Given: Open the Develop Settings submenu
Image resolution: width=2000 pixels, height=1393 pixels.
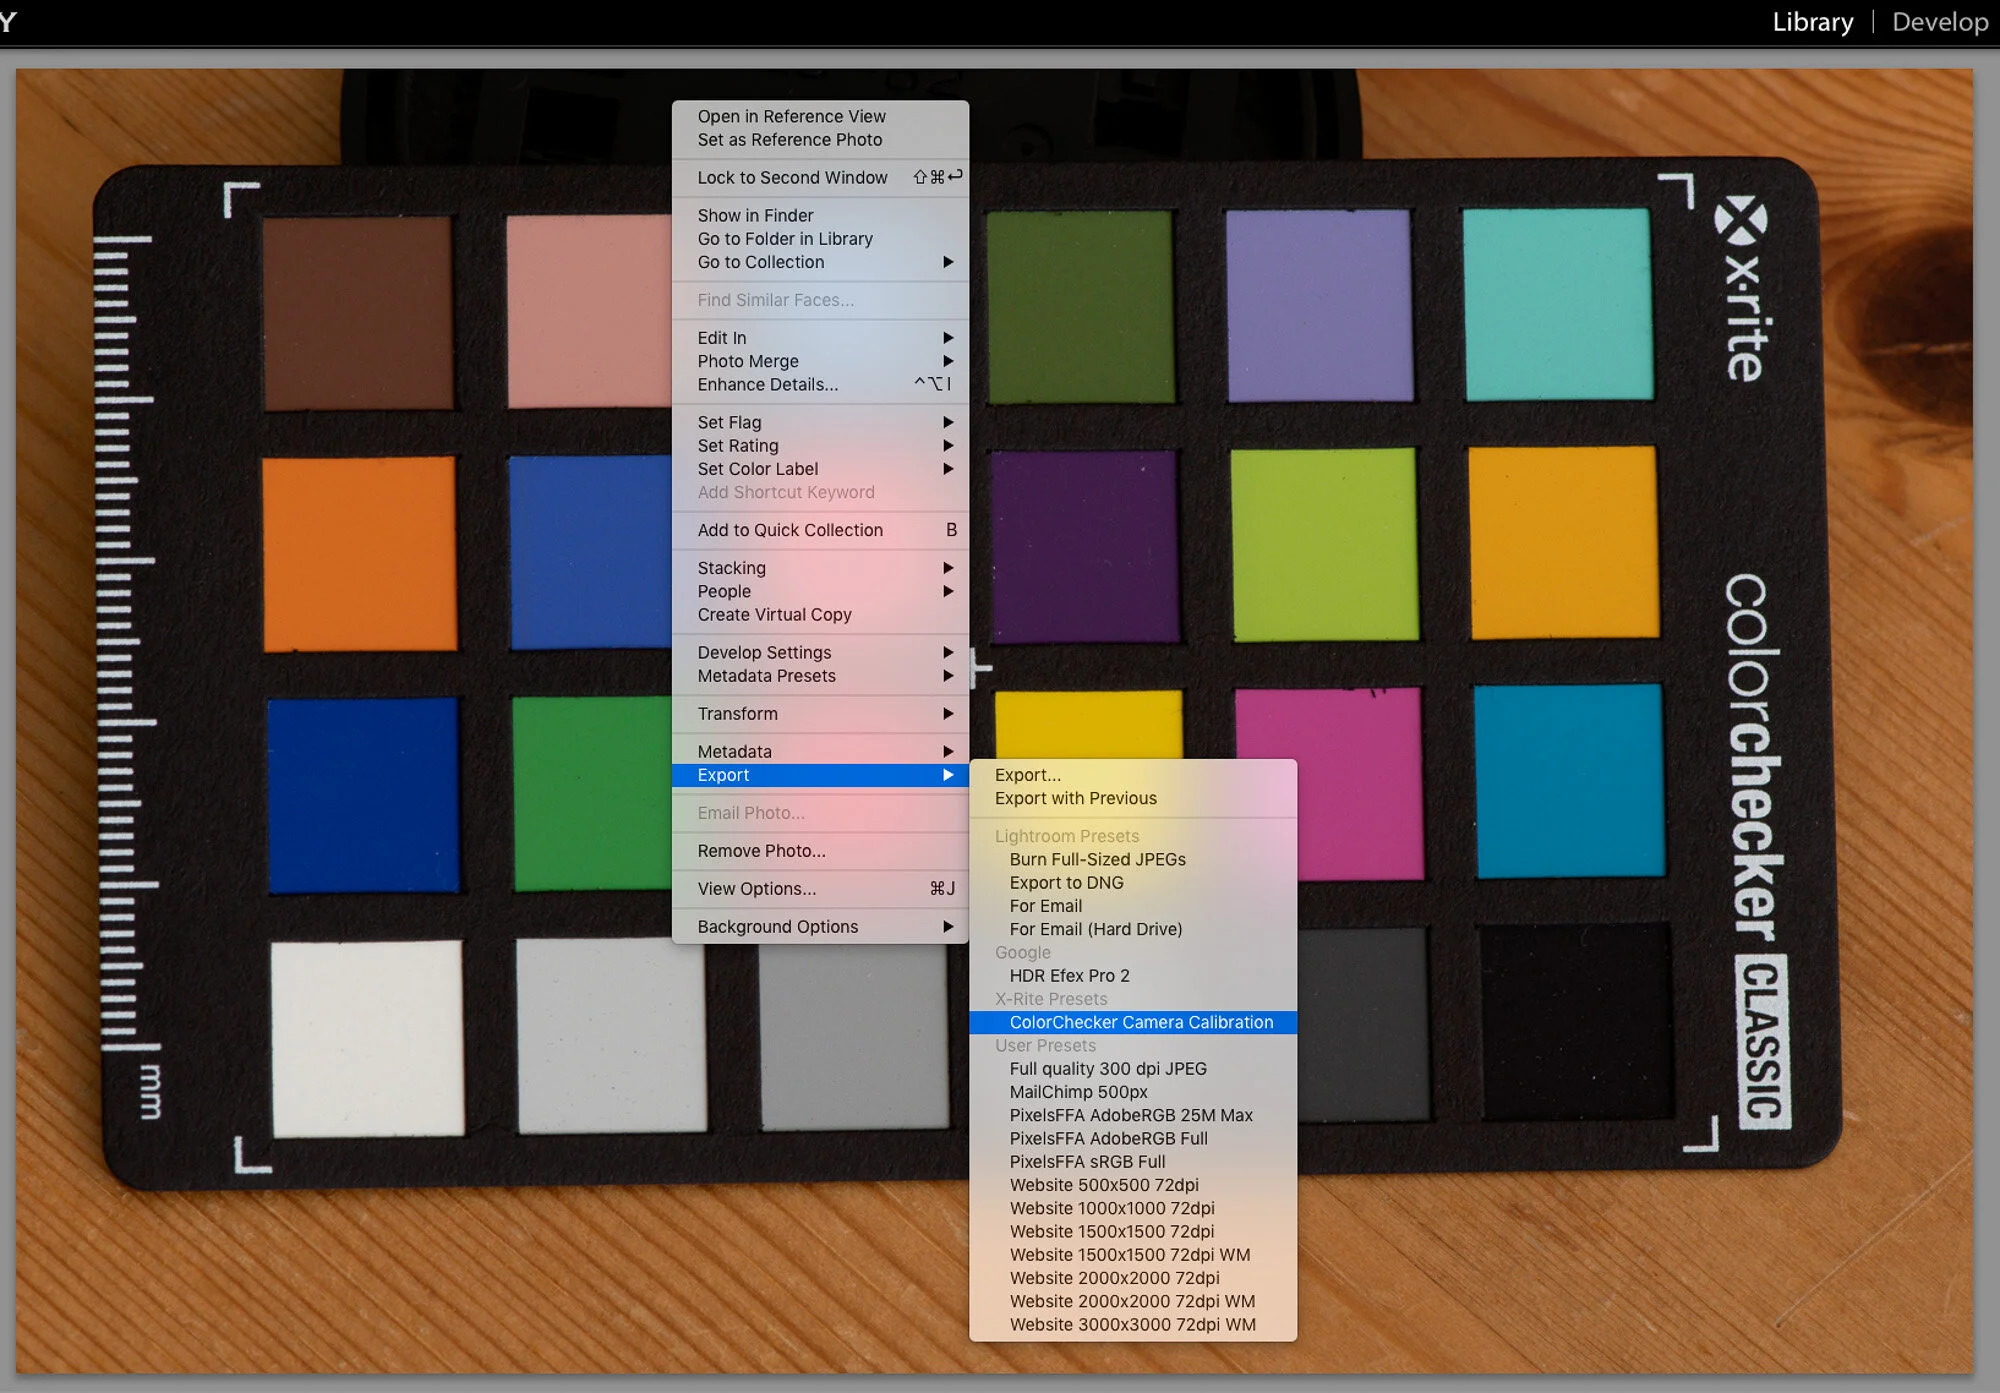Looking at the screenshot, I should pos(820,653).
